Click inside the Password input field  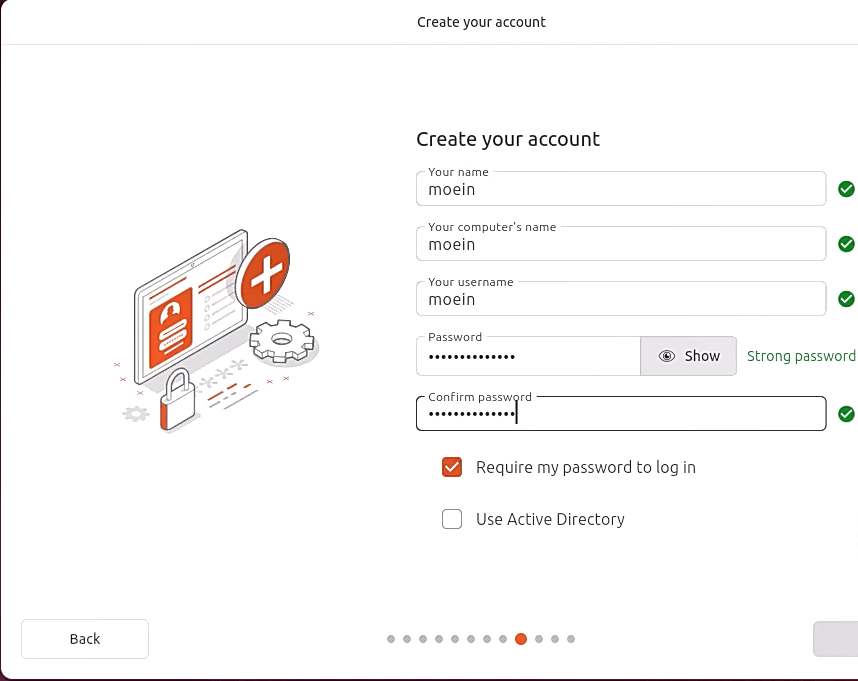[x=530, y=356]
